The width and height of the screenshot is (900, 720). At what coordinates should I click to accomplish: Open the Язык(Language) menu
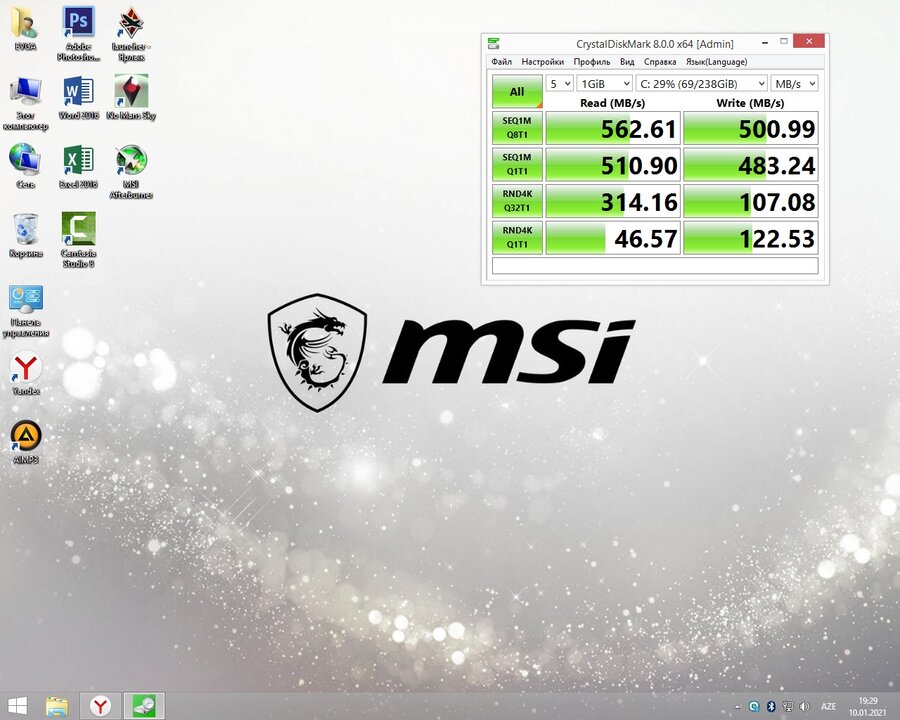point(716,62)
